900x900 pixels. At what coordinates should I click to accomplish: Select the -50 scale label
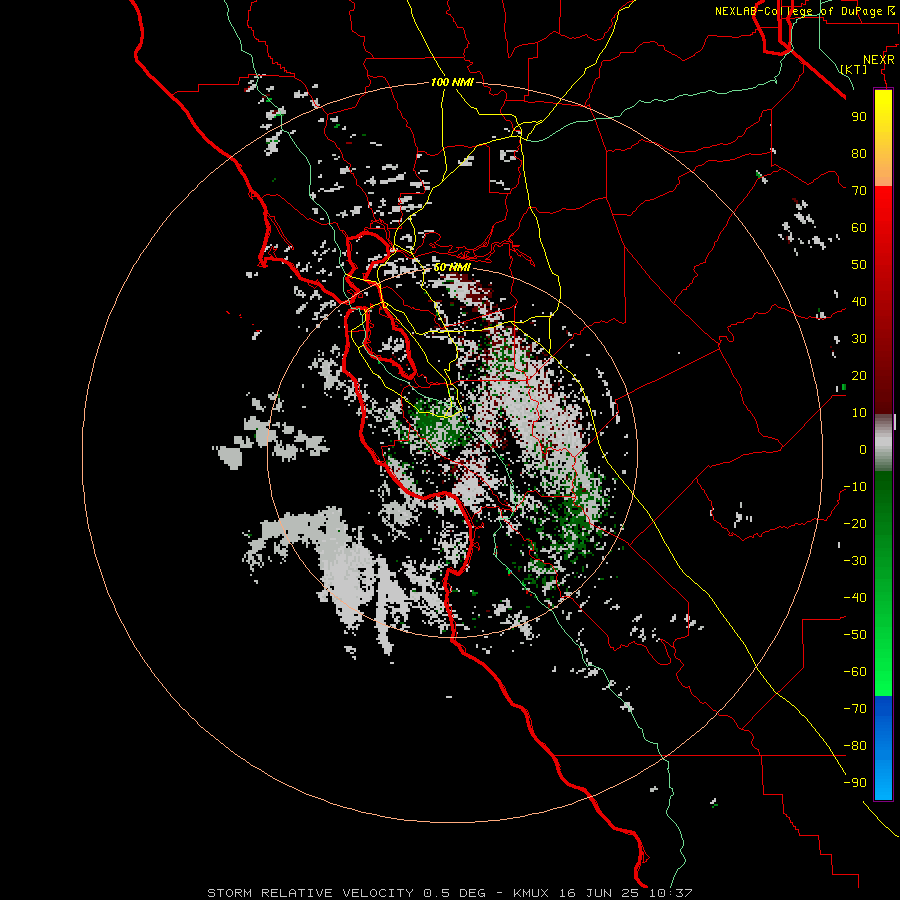[x=855, y=635]
